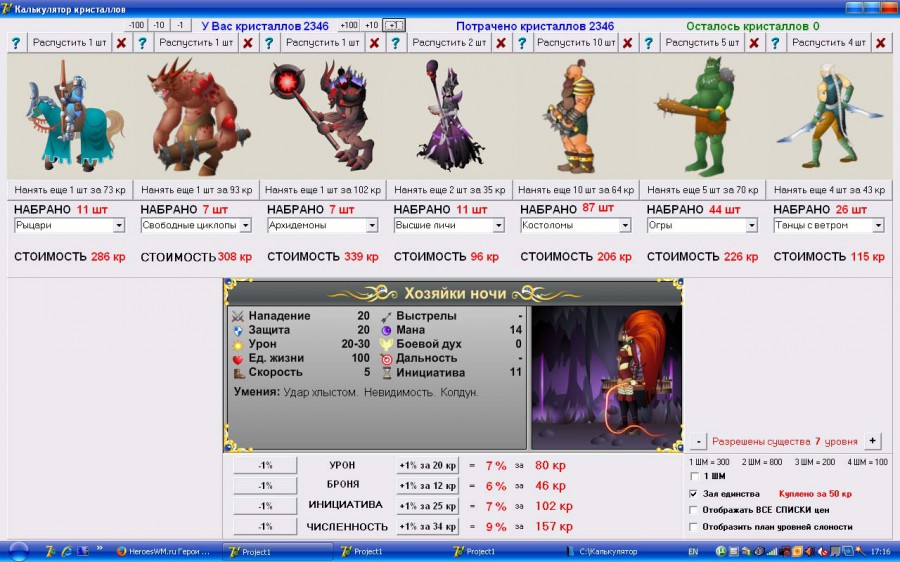Add 10 crystals with the +10 button
Image resolution: width=900 pixels, height=562 pixels.
pos(371,25)
